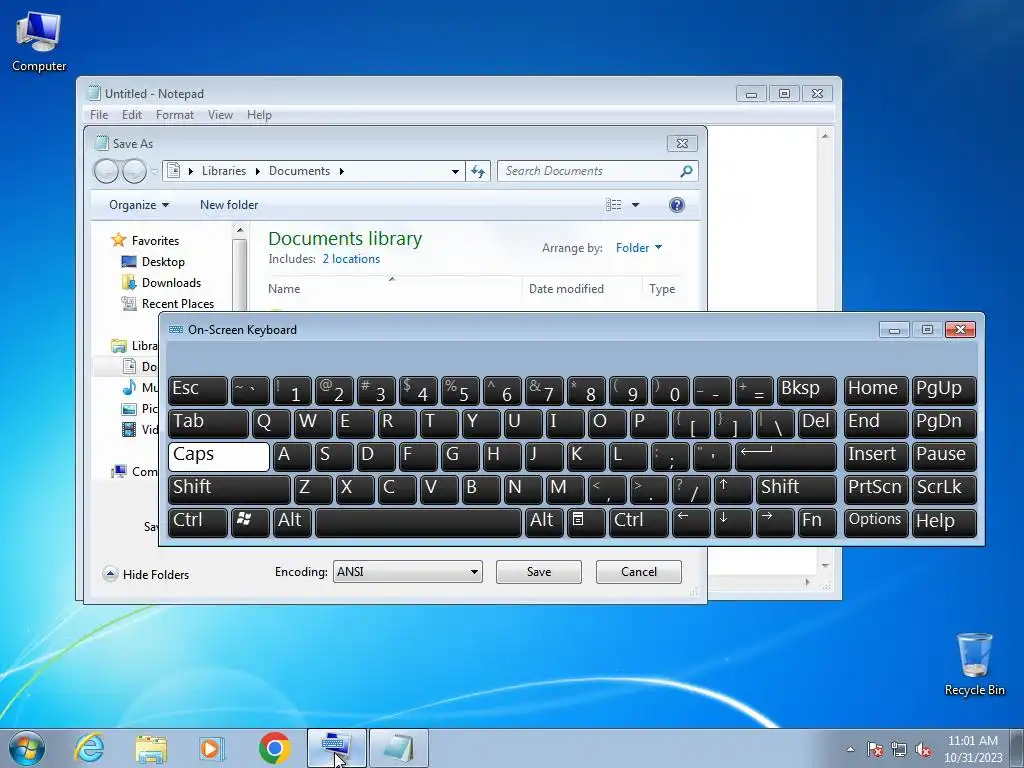Toggle the Fn key
Viewport: 1024px width, 768px height.
[817, 522]
